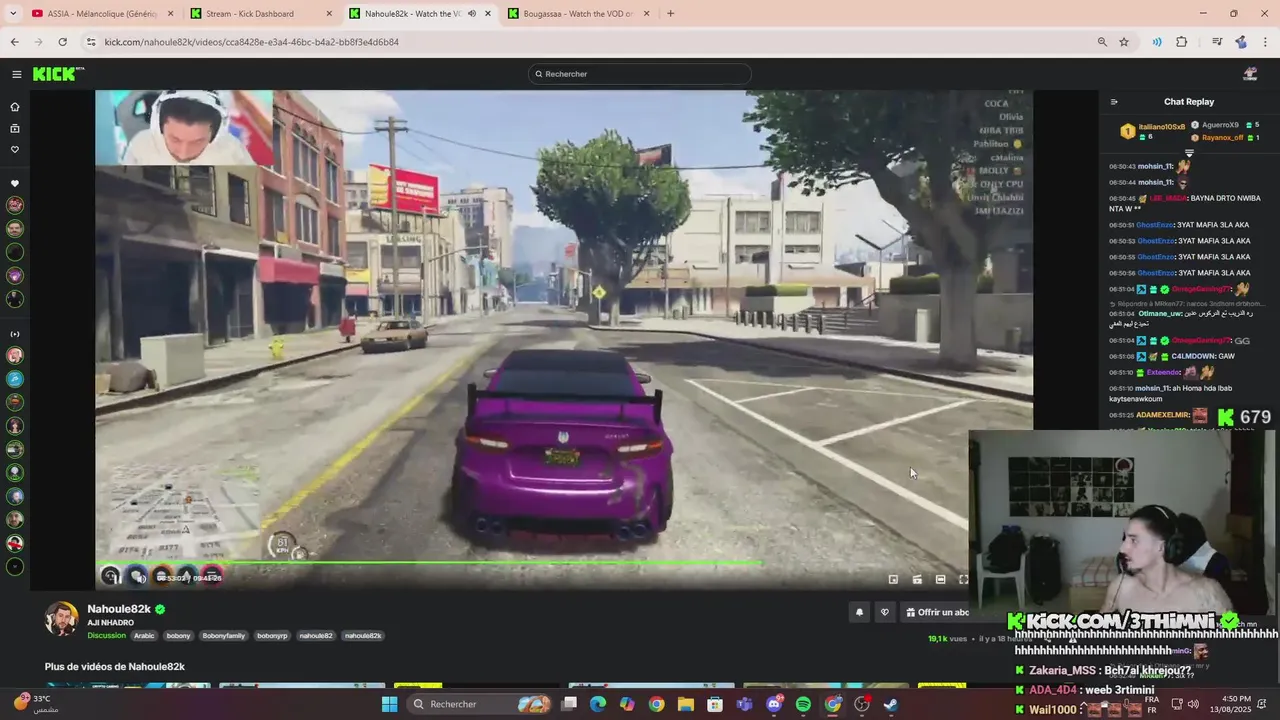
Task: Open a new browser tab
Action: (670, 14)
